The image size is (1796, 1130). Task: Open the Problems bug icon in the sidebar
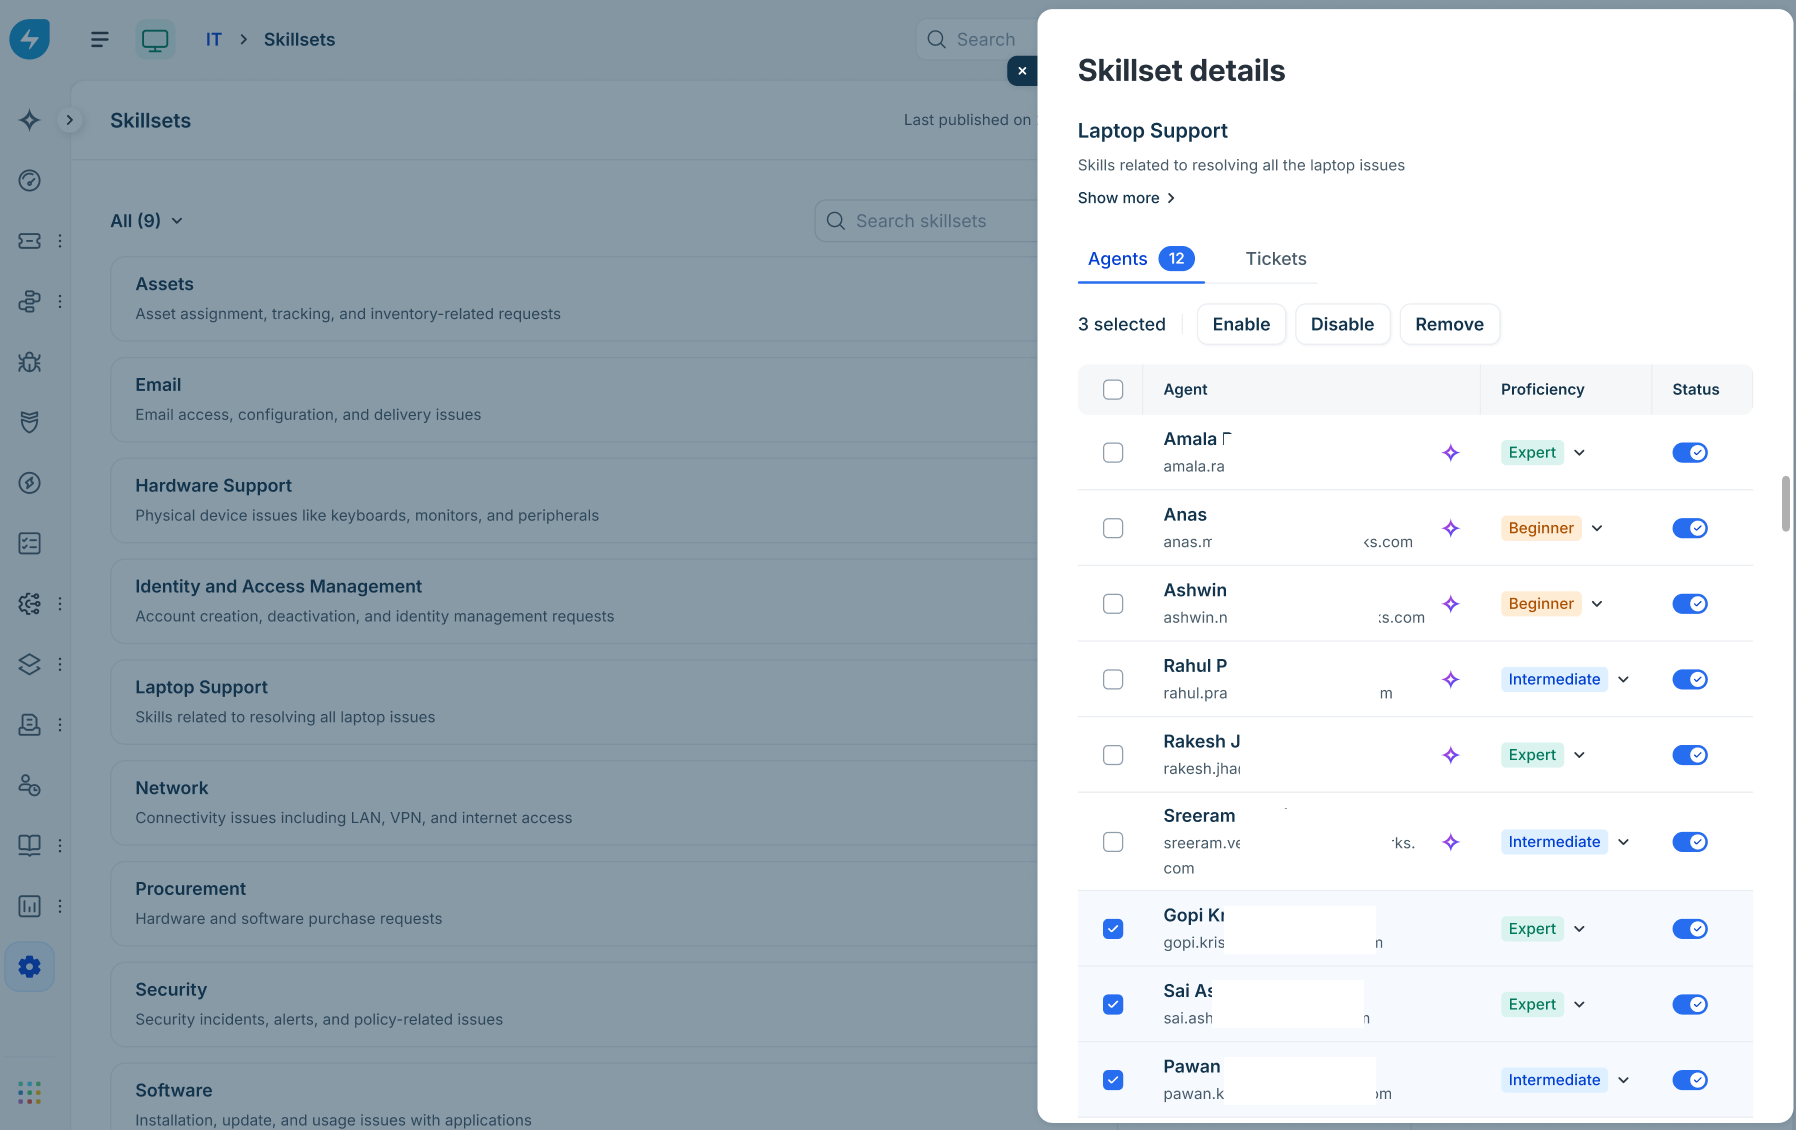[30, 362]
